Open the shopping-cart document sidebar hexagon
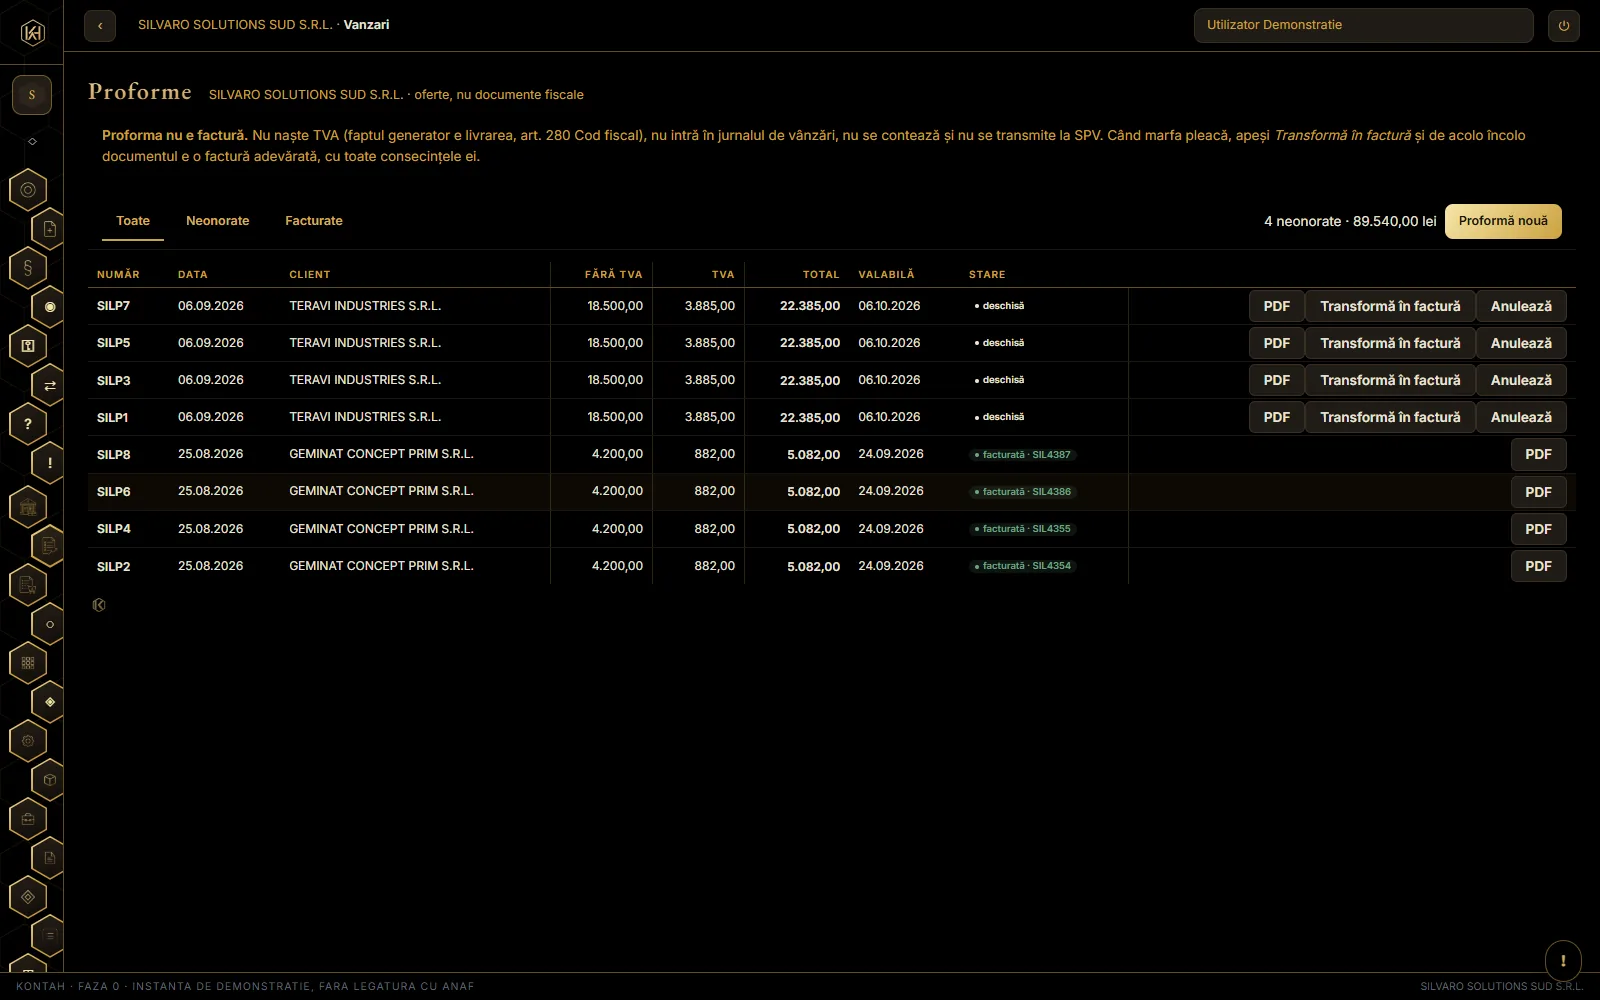 (28, 585)
